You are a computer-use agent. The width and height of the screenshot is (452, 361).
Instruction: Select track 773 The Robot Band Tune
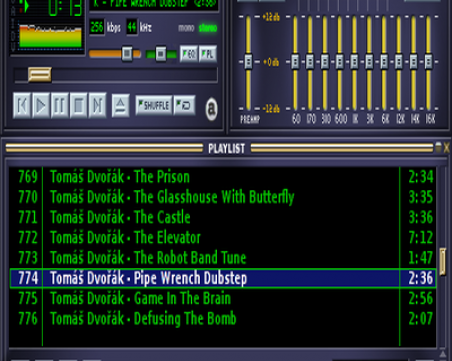click(223, 258)
